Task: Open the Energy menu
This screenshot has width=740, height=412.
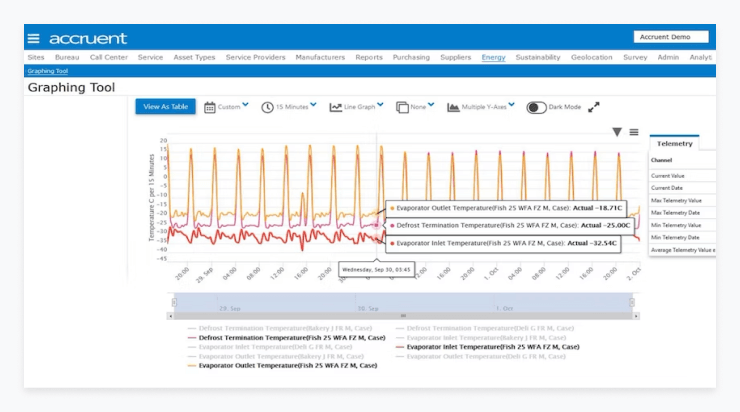Action: 493,57
